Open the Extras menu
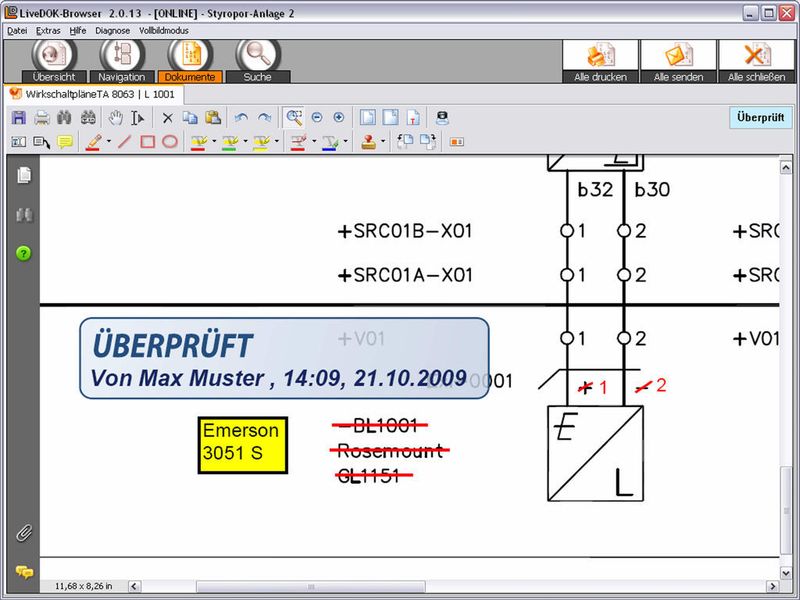This screenshot has width=800, height=600. pyautogui.click(x=48, y=31)
